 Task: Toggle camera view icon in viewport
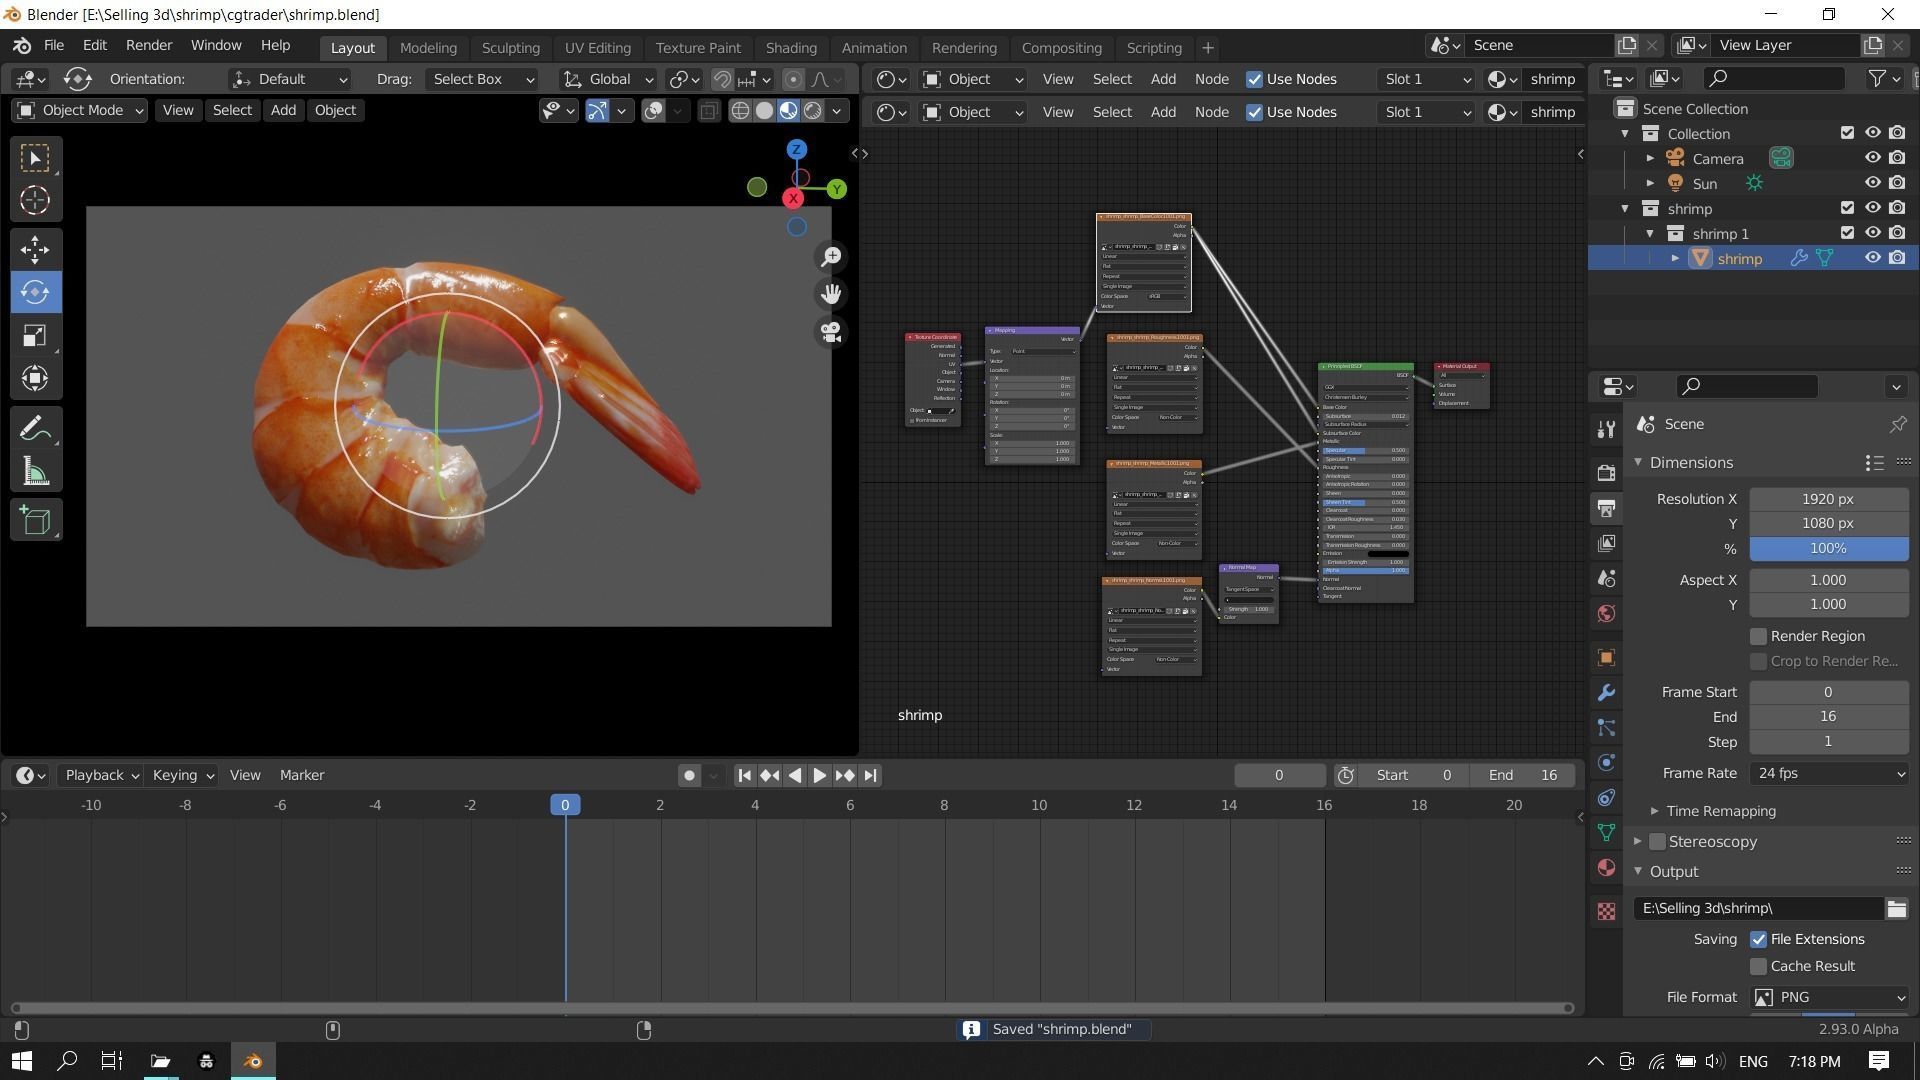coord(831,332)
